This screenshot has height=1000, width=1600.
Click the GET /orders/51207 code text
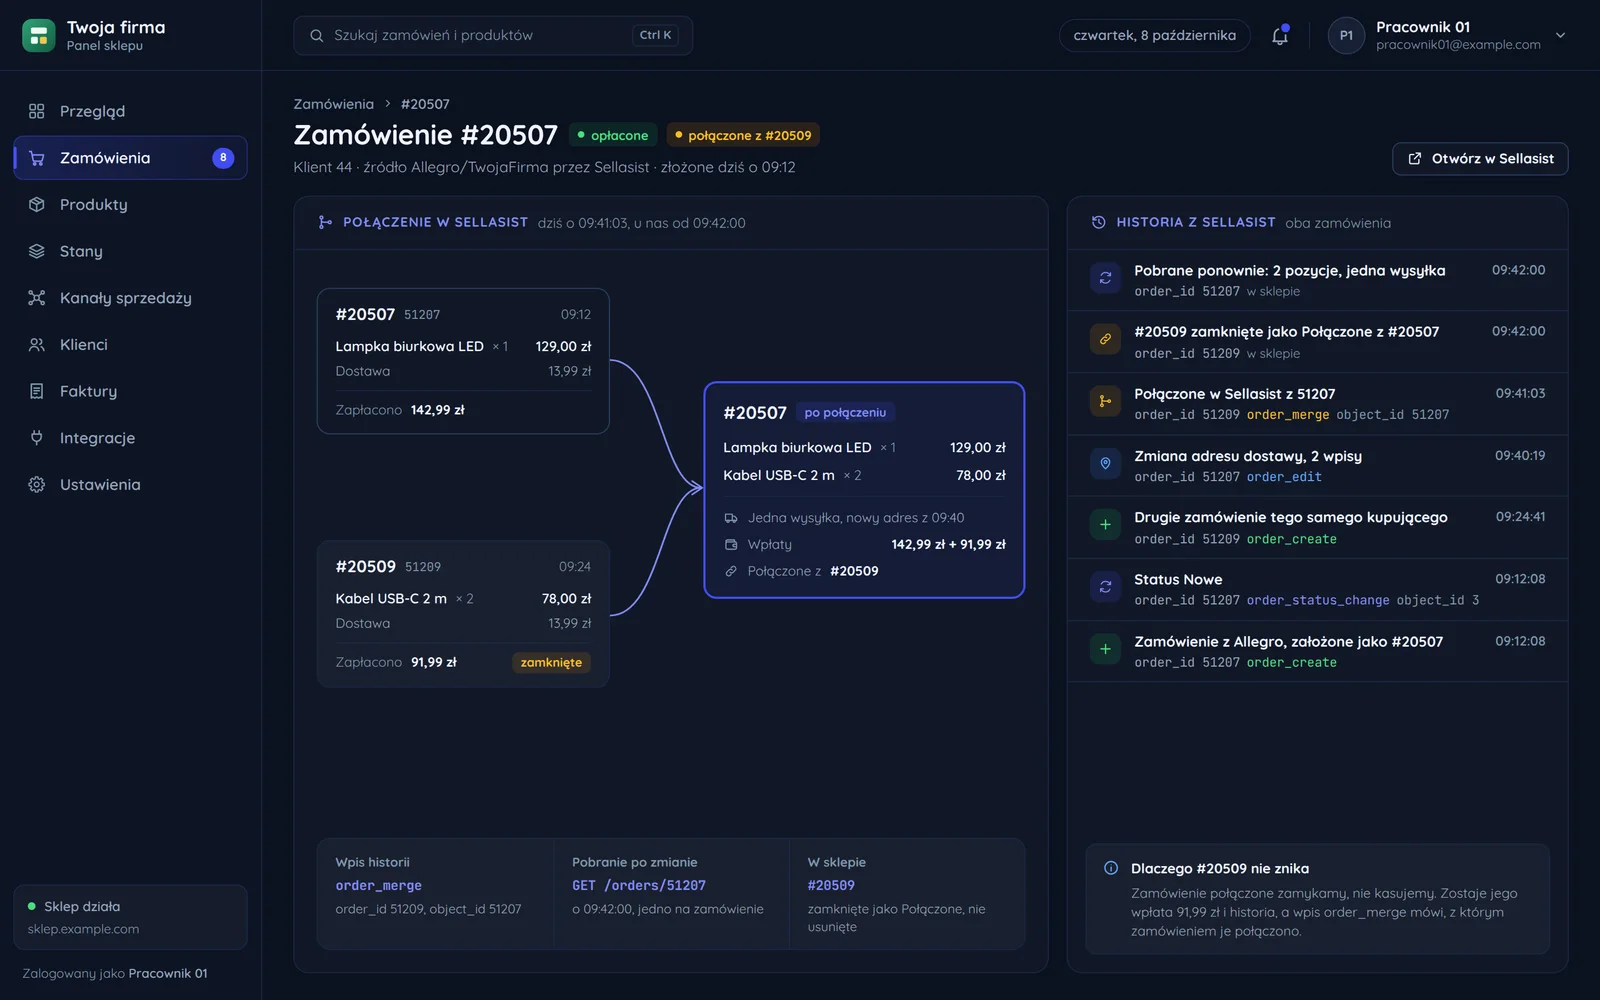639,885
